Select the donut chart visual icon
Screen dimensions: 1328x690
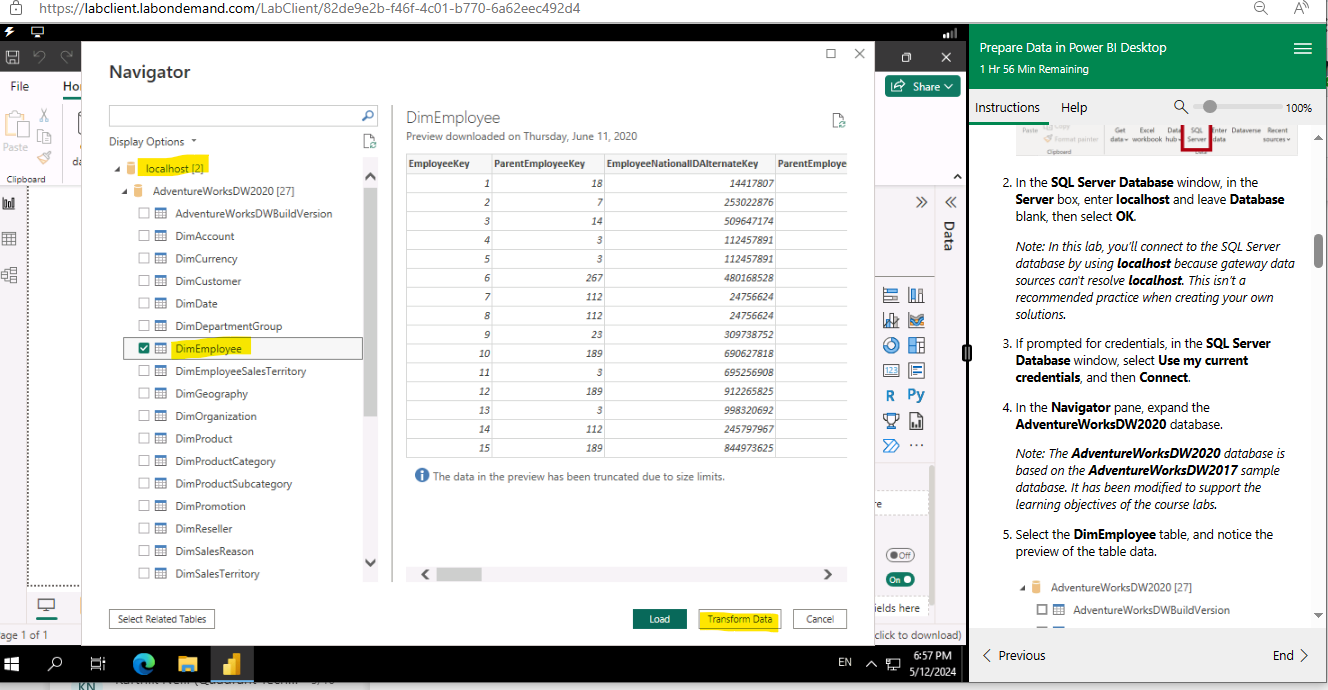tap(891, 346)
